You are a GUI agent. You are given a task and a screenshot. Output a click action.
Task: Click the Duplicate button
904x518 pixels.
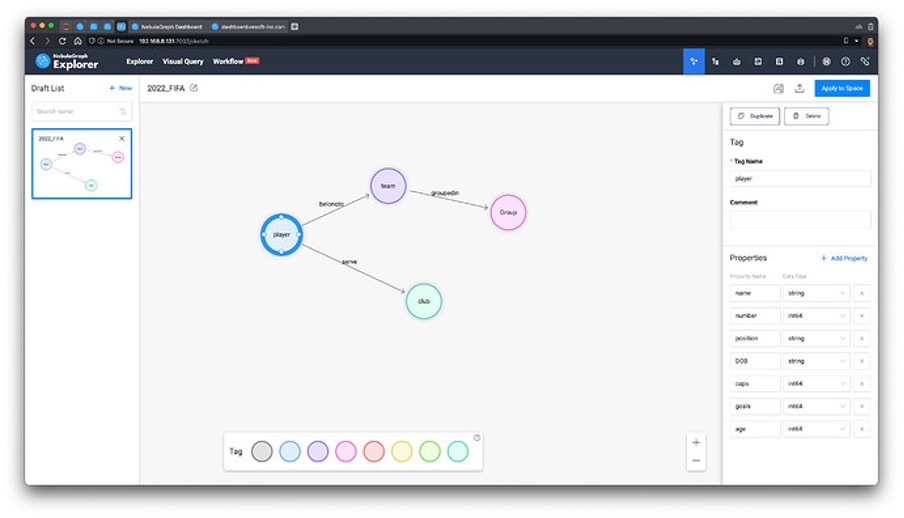click(x=755, y=116)
